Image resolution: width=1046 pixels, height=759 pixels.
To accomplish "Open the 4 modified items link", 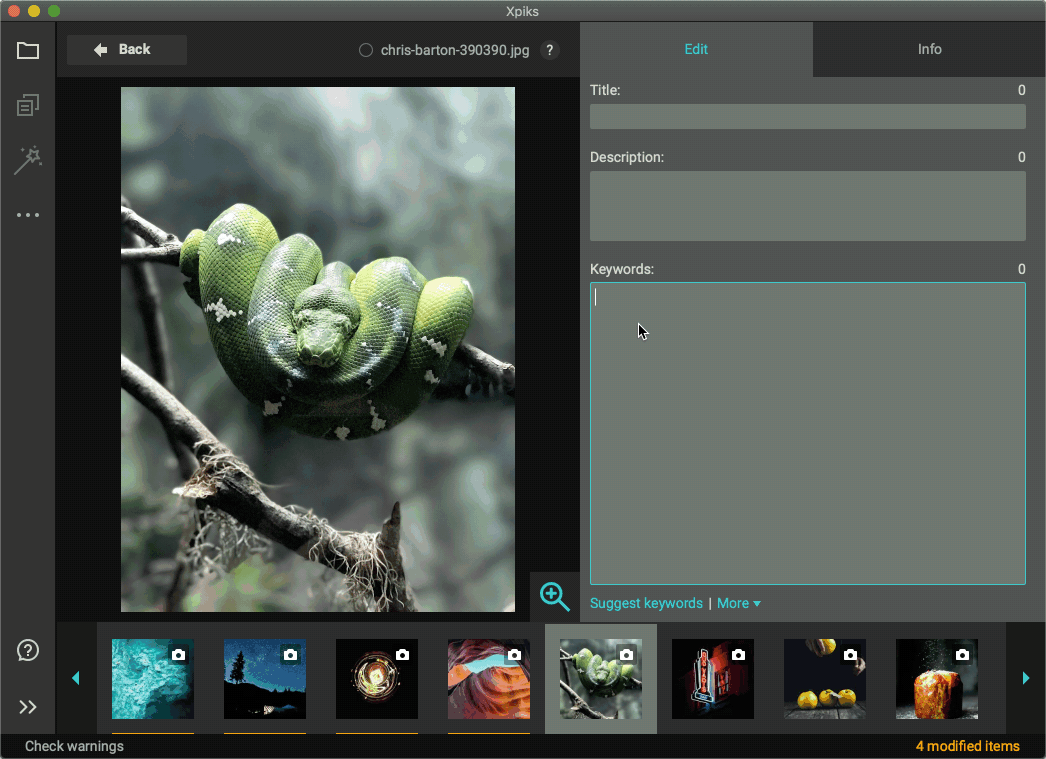I will pos(967,746).
